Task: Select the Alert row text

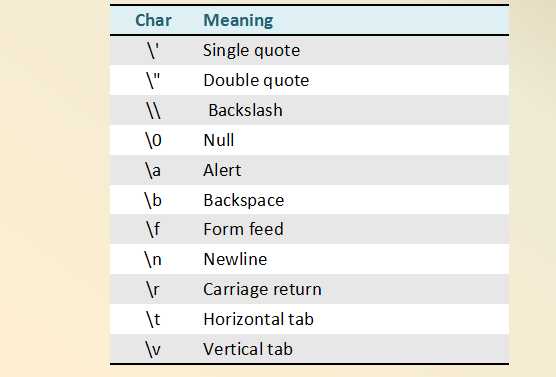Action: tap(222, 170)
